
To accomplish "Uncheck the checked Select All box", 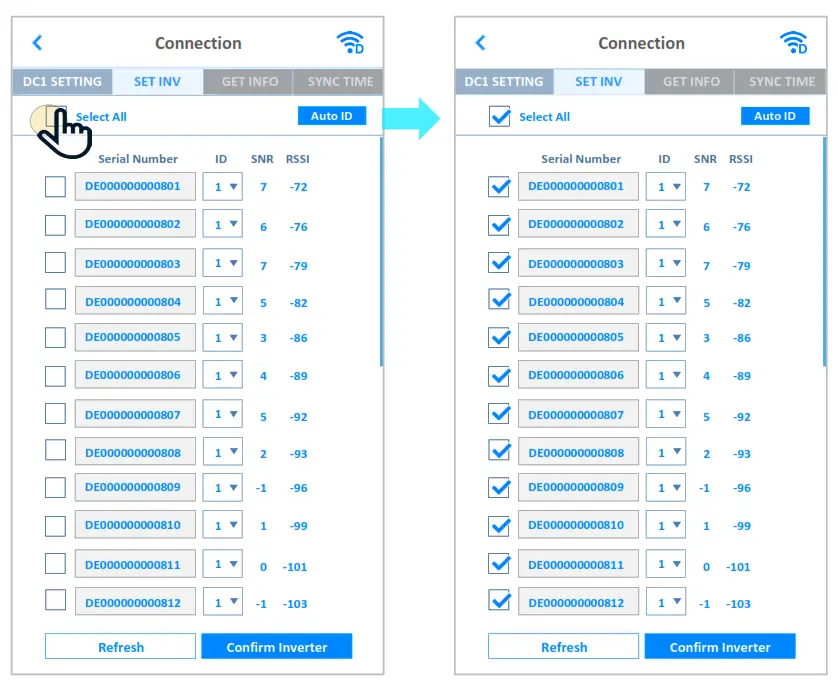I will (499, 117).
